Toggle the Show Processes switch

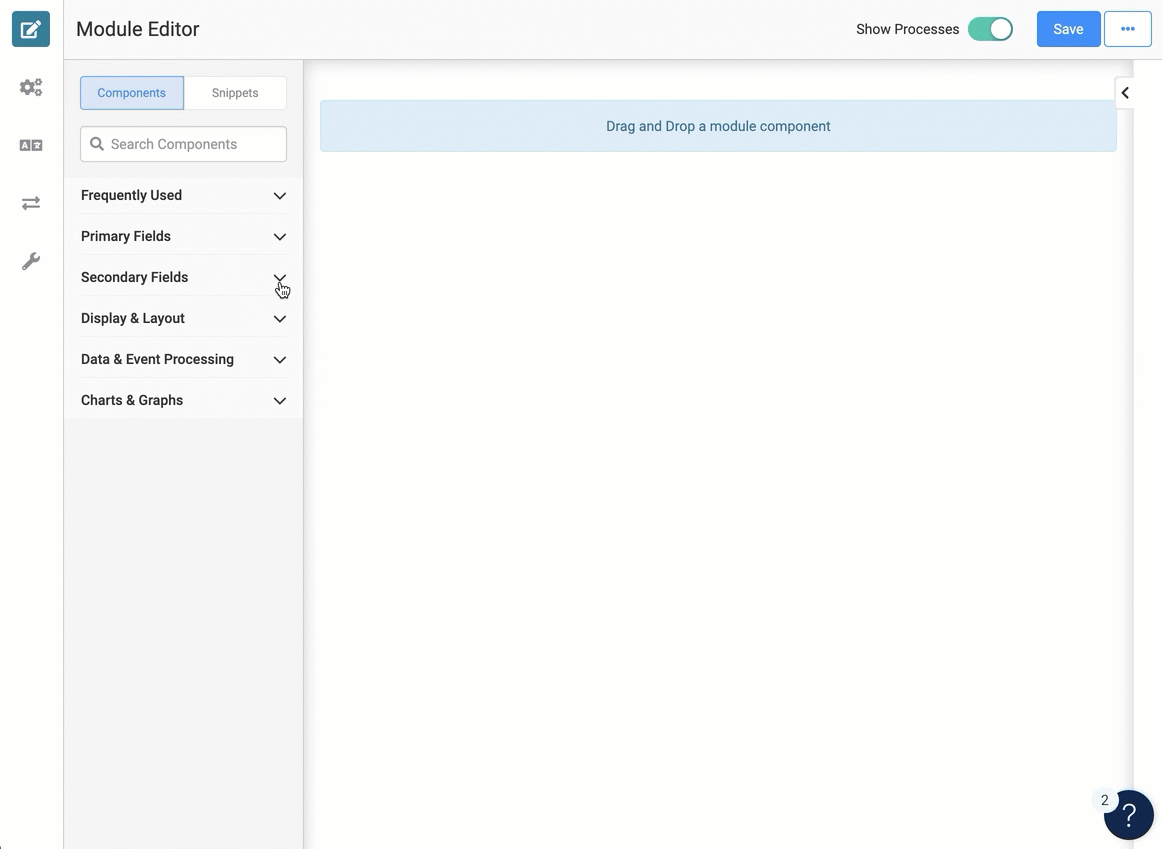pyautogui.click(x=990, y=29)
